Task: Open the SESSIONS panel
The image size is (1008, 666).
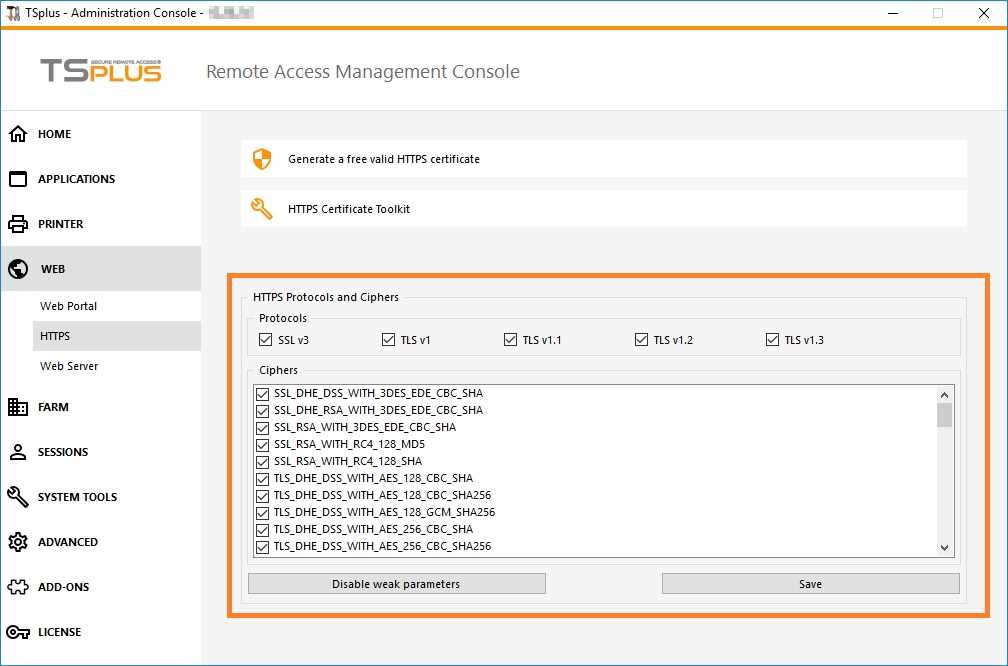Action: tap(18, 452)
